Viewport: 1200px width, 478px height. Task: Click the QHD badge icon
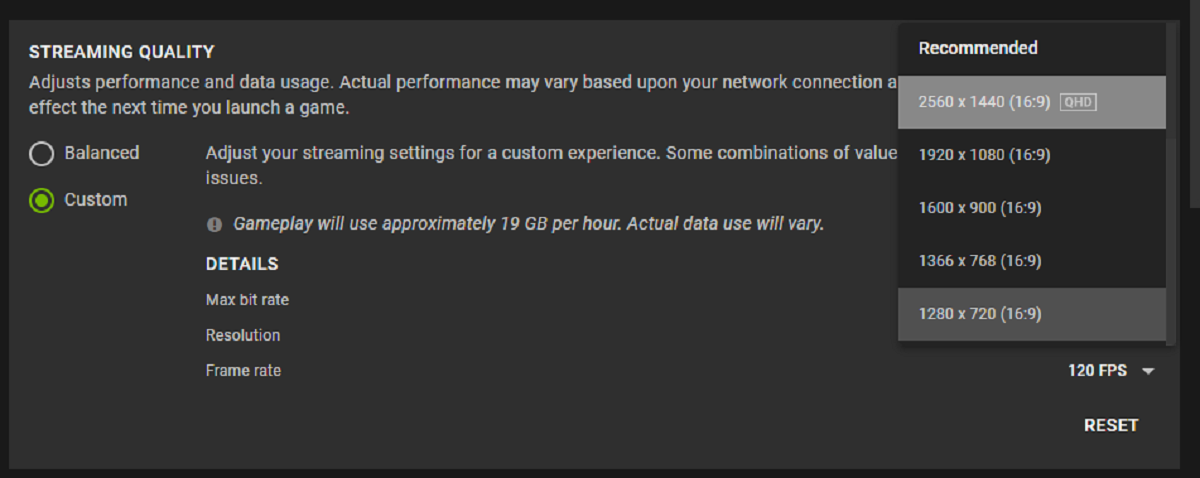(x=1079, y=102)
